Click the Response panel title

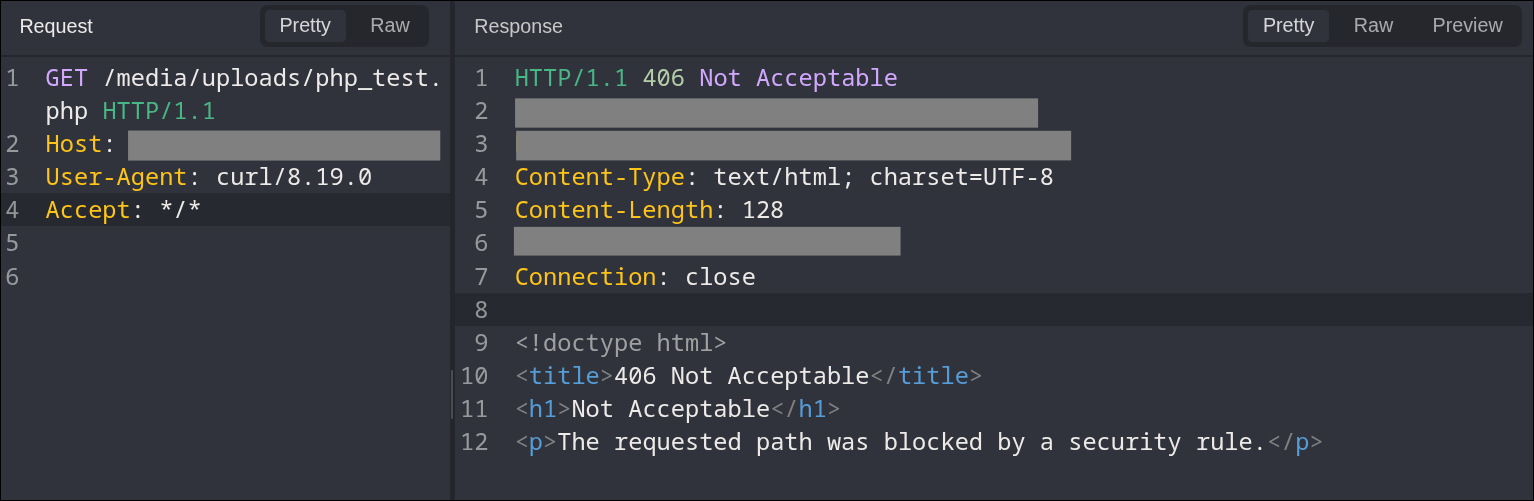click(x=518, y=27)
